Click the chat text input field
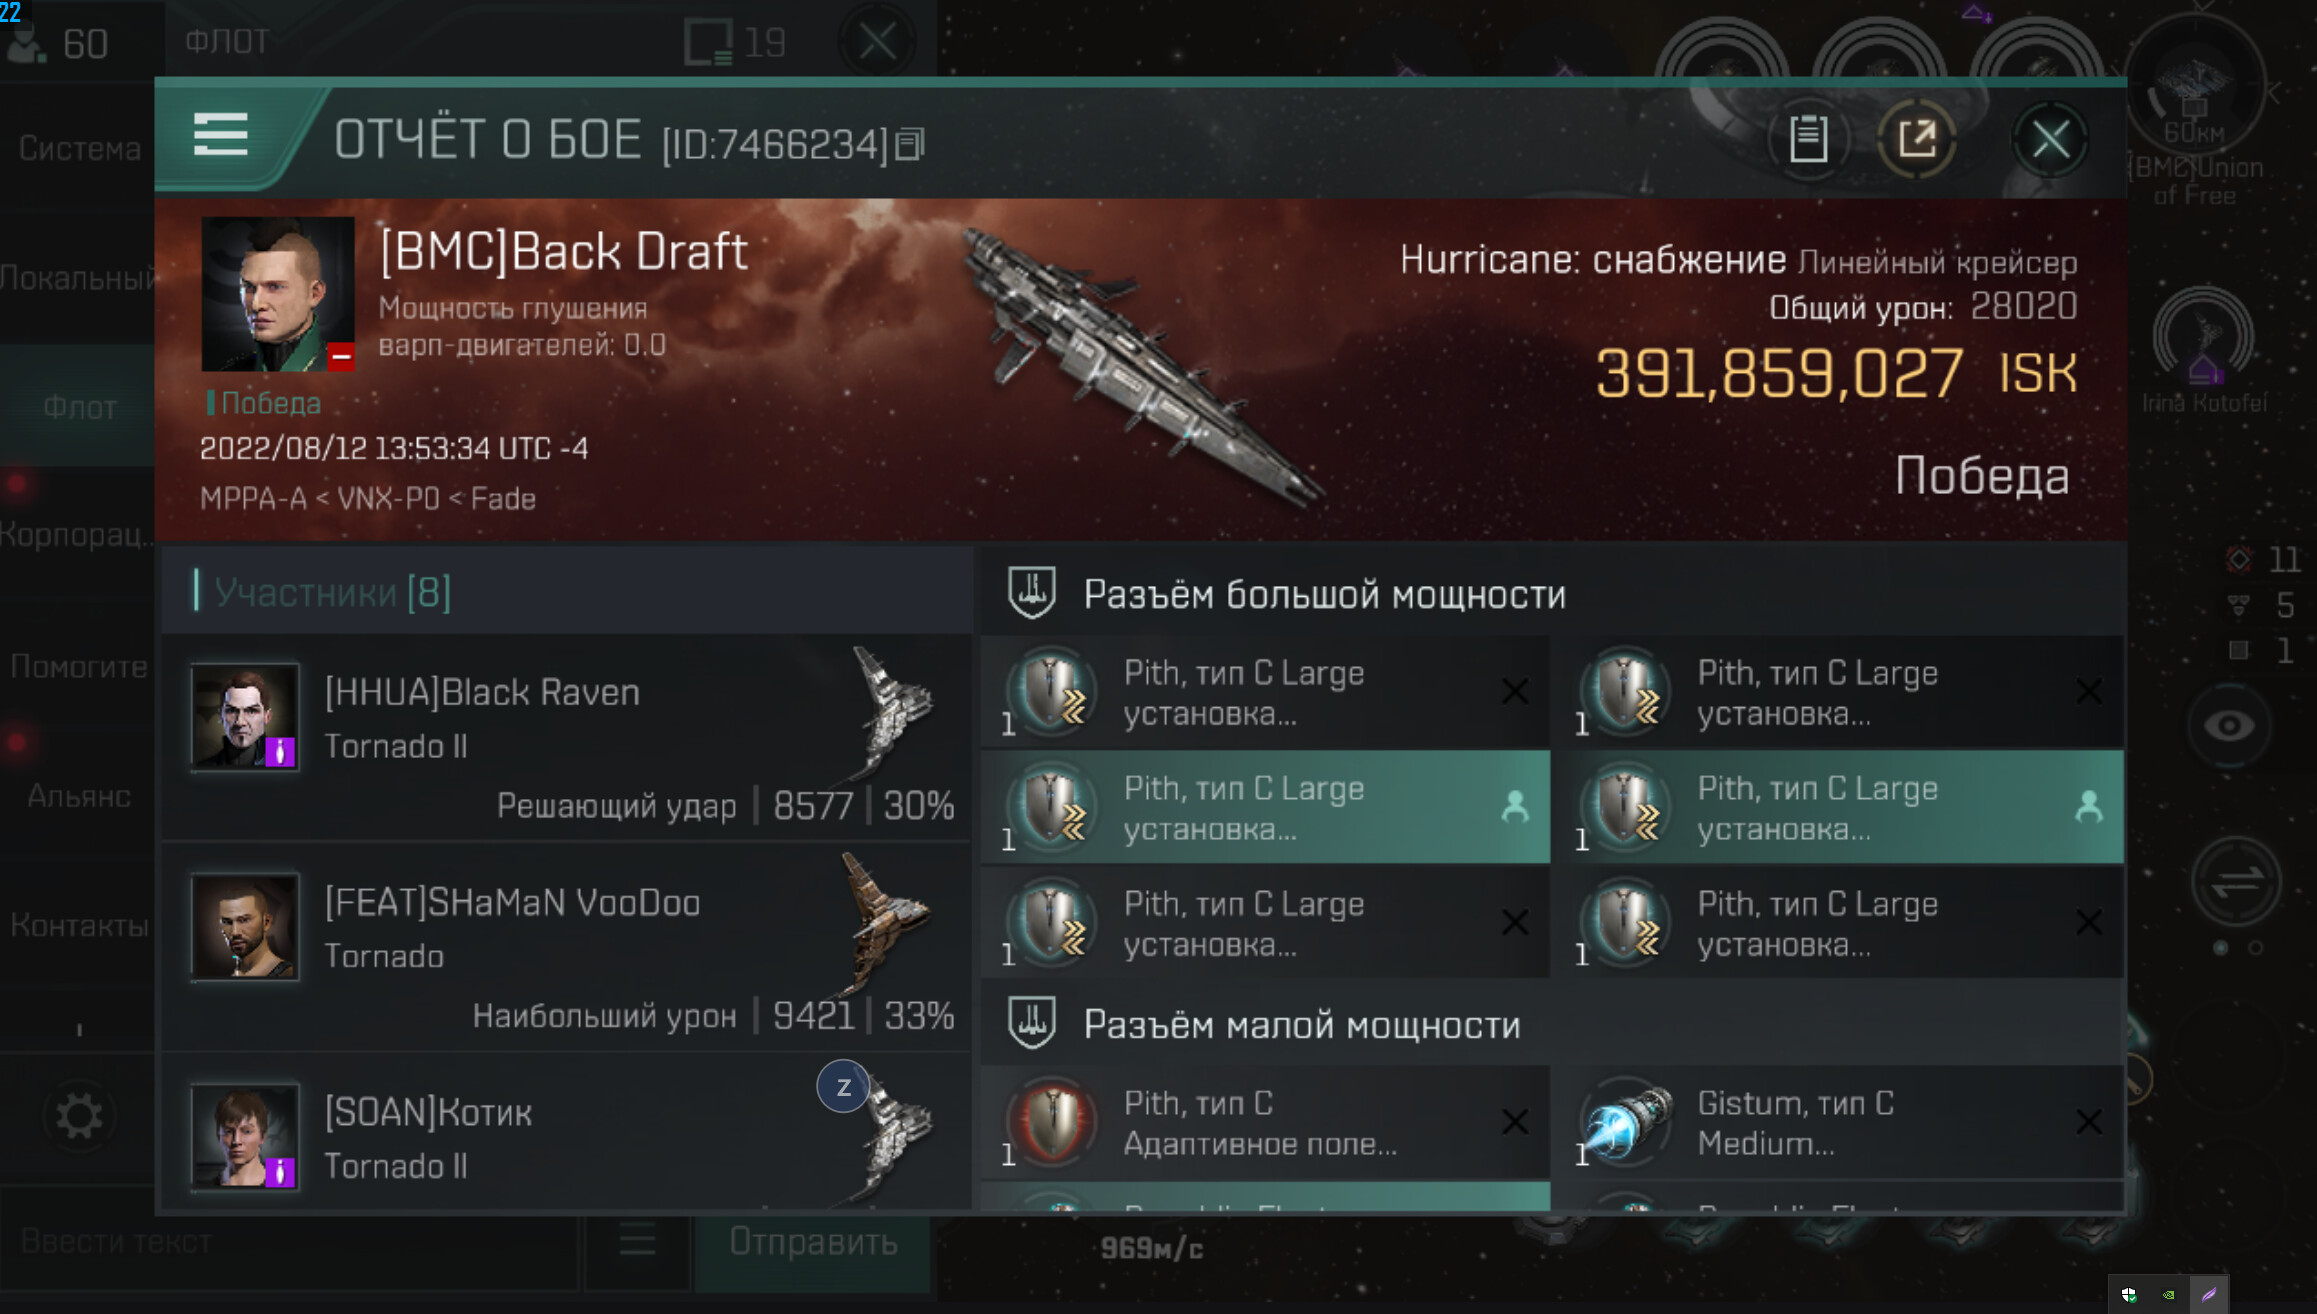Screen dimensions: 2317x1314 tap(290, 1242)
